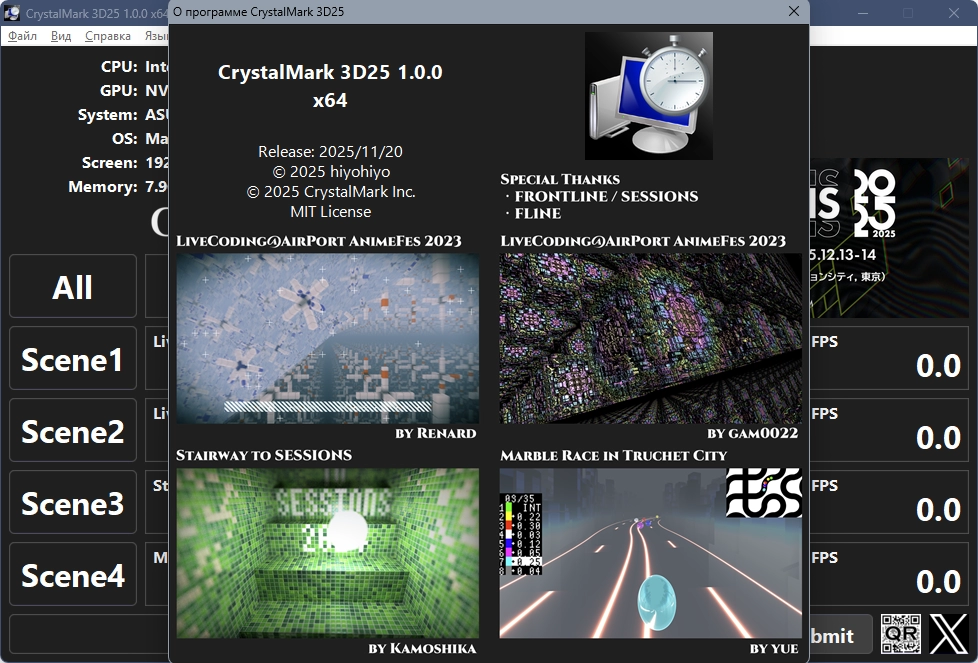
Task: Click the '© 2025 CrystalMark Inc.' text
Action: click(331, 191)
